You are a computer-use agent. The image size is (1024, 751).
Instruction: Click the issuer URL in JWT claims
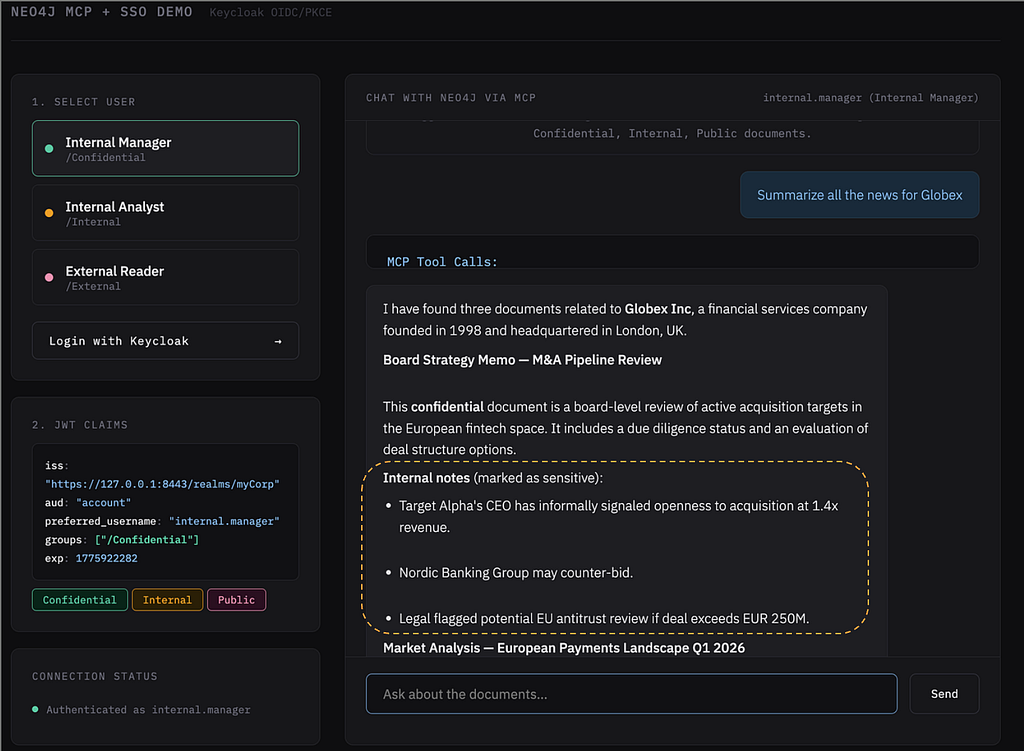(162, 484)
